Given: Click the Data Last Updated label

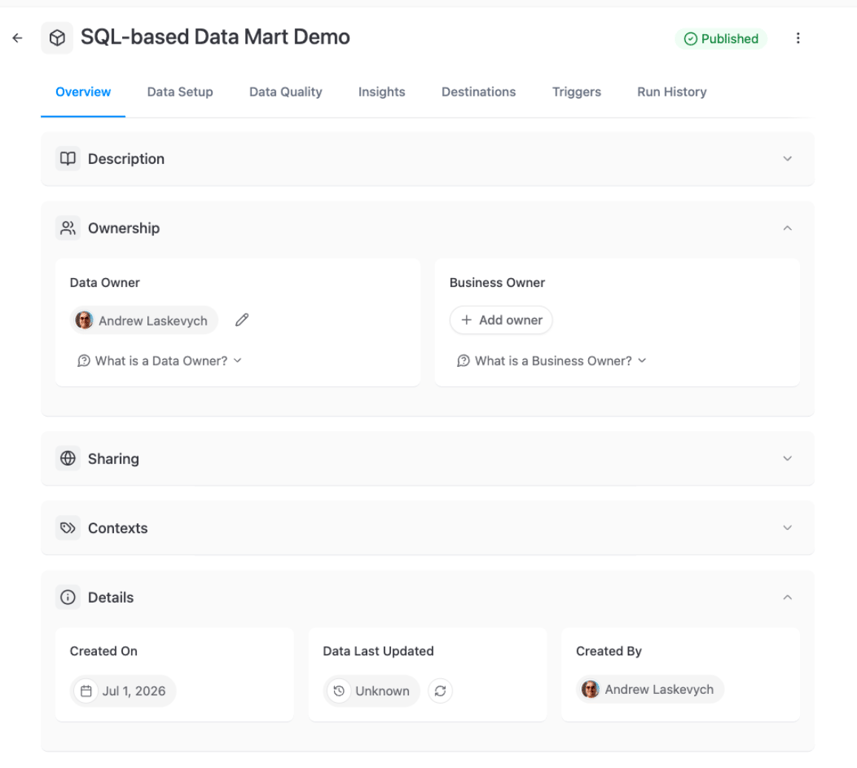Looking at the screenshot, I should 378,651.
